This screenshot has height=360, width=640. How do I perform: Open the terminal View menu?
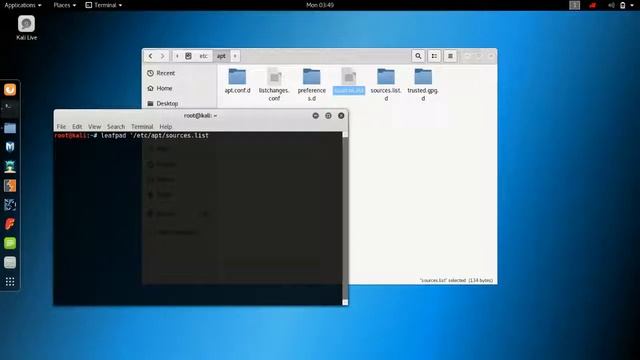tap(94, 127)
